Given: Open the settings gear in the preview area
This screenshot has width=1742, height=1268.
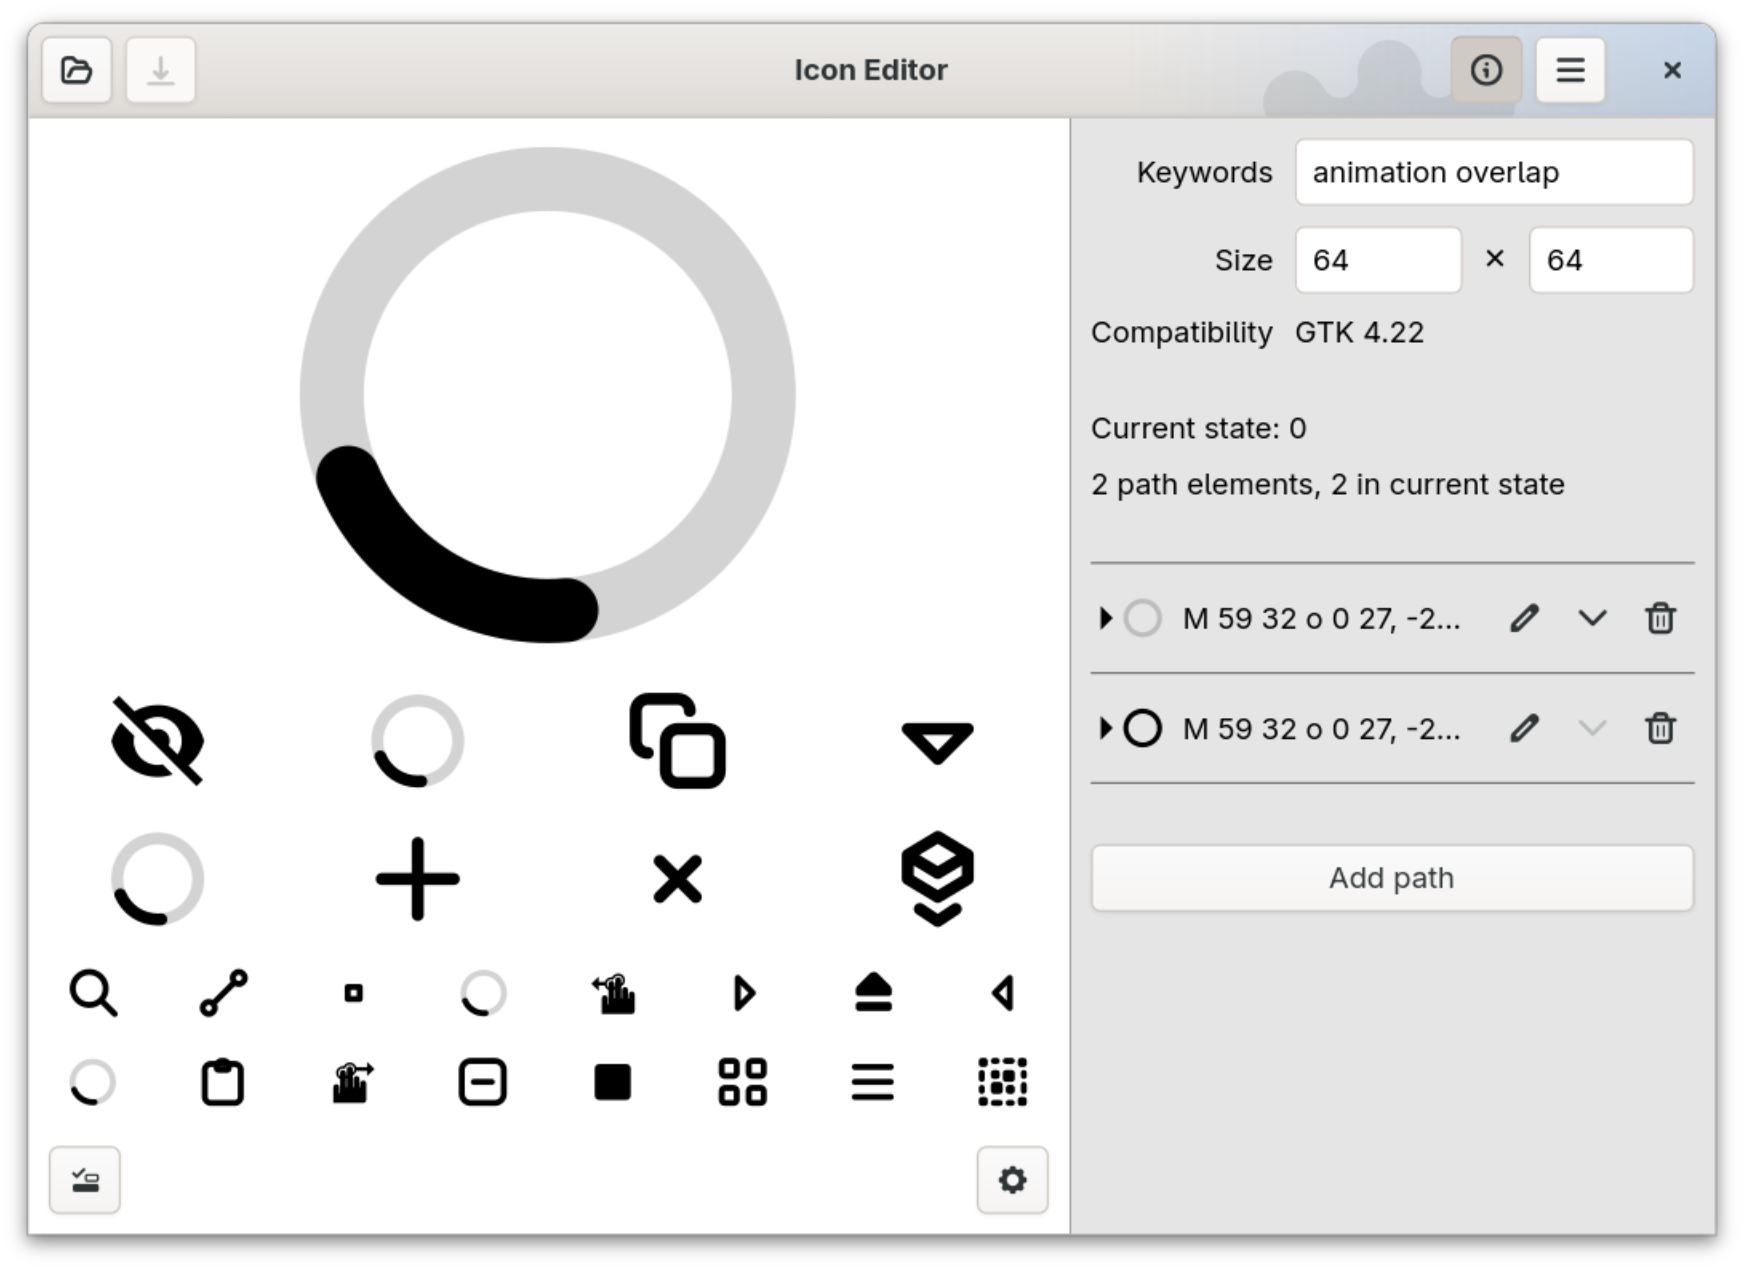Looking at the screenshot, I should point(1013,1180).
